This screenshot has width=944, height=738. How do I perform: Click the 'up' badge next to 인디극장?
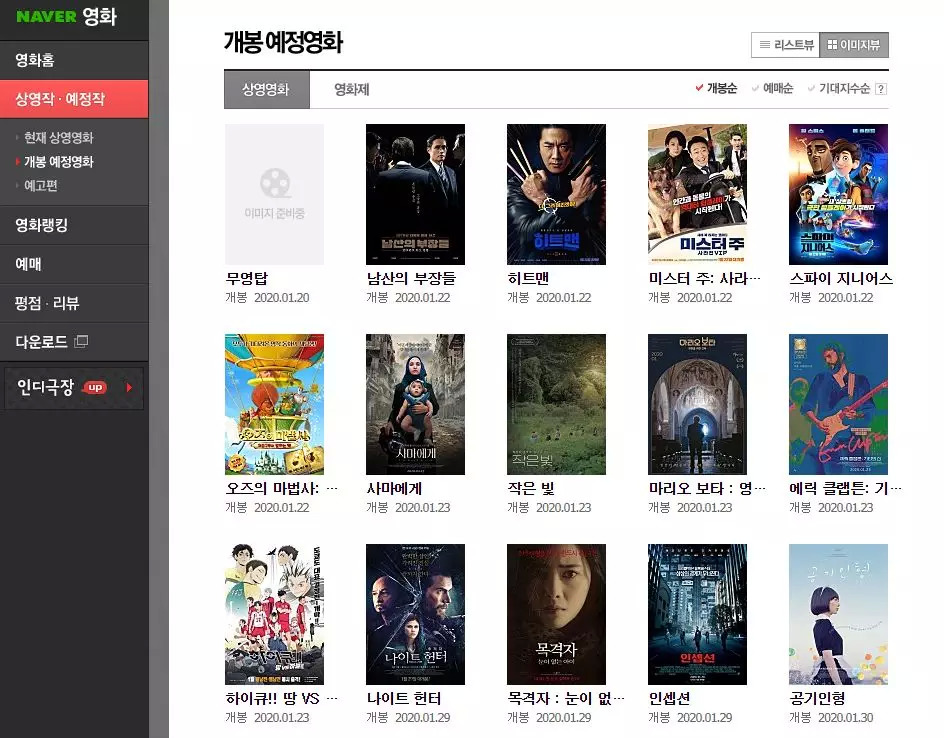coord(95,387)
